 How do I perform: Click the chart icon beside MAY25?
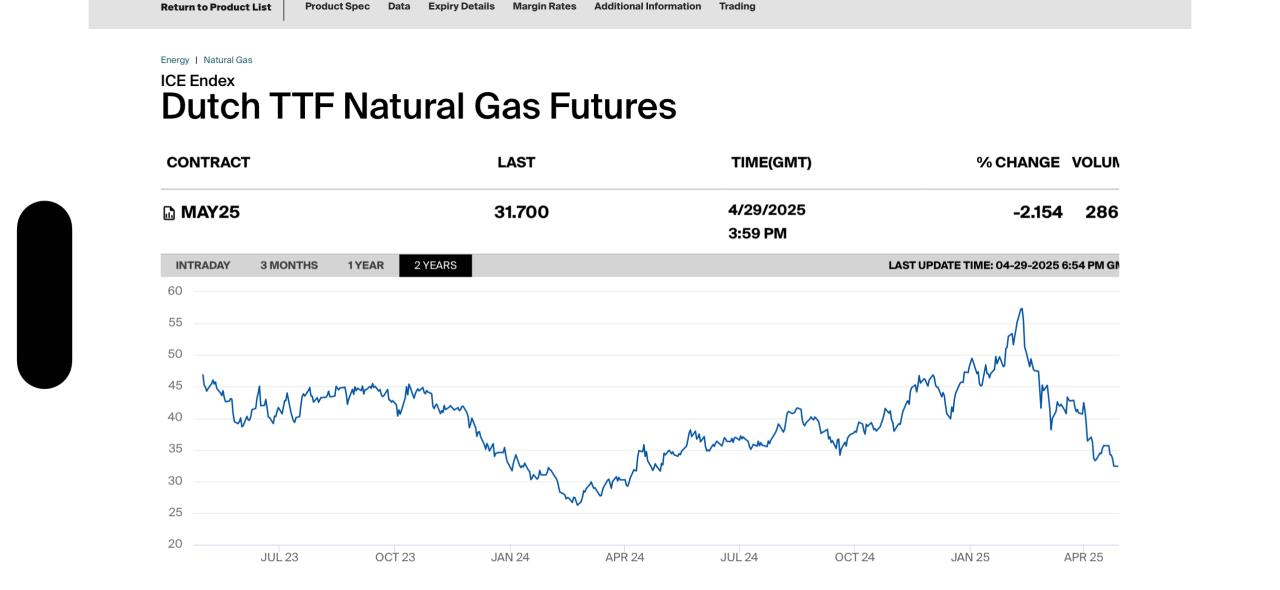coord(169,213)
